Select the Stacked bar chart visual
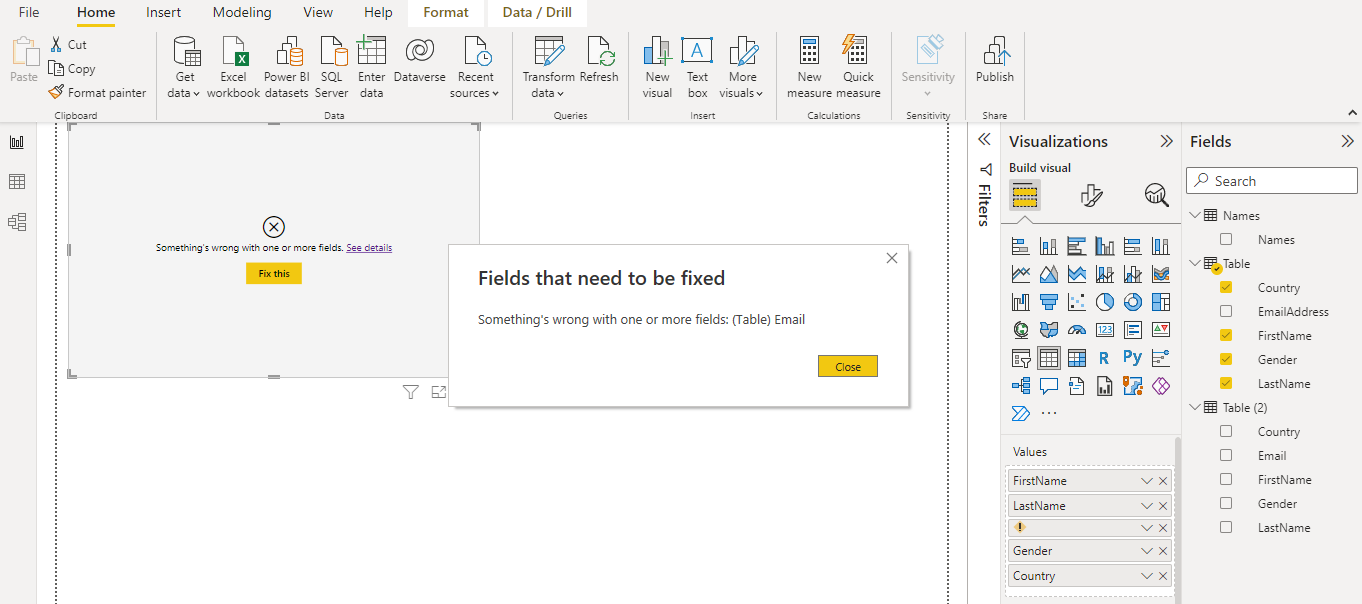 1021,246
